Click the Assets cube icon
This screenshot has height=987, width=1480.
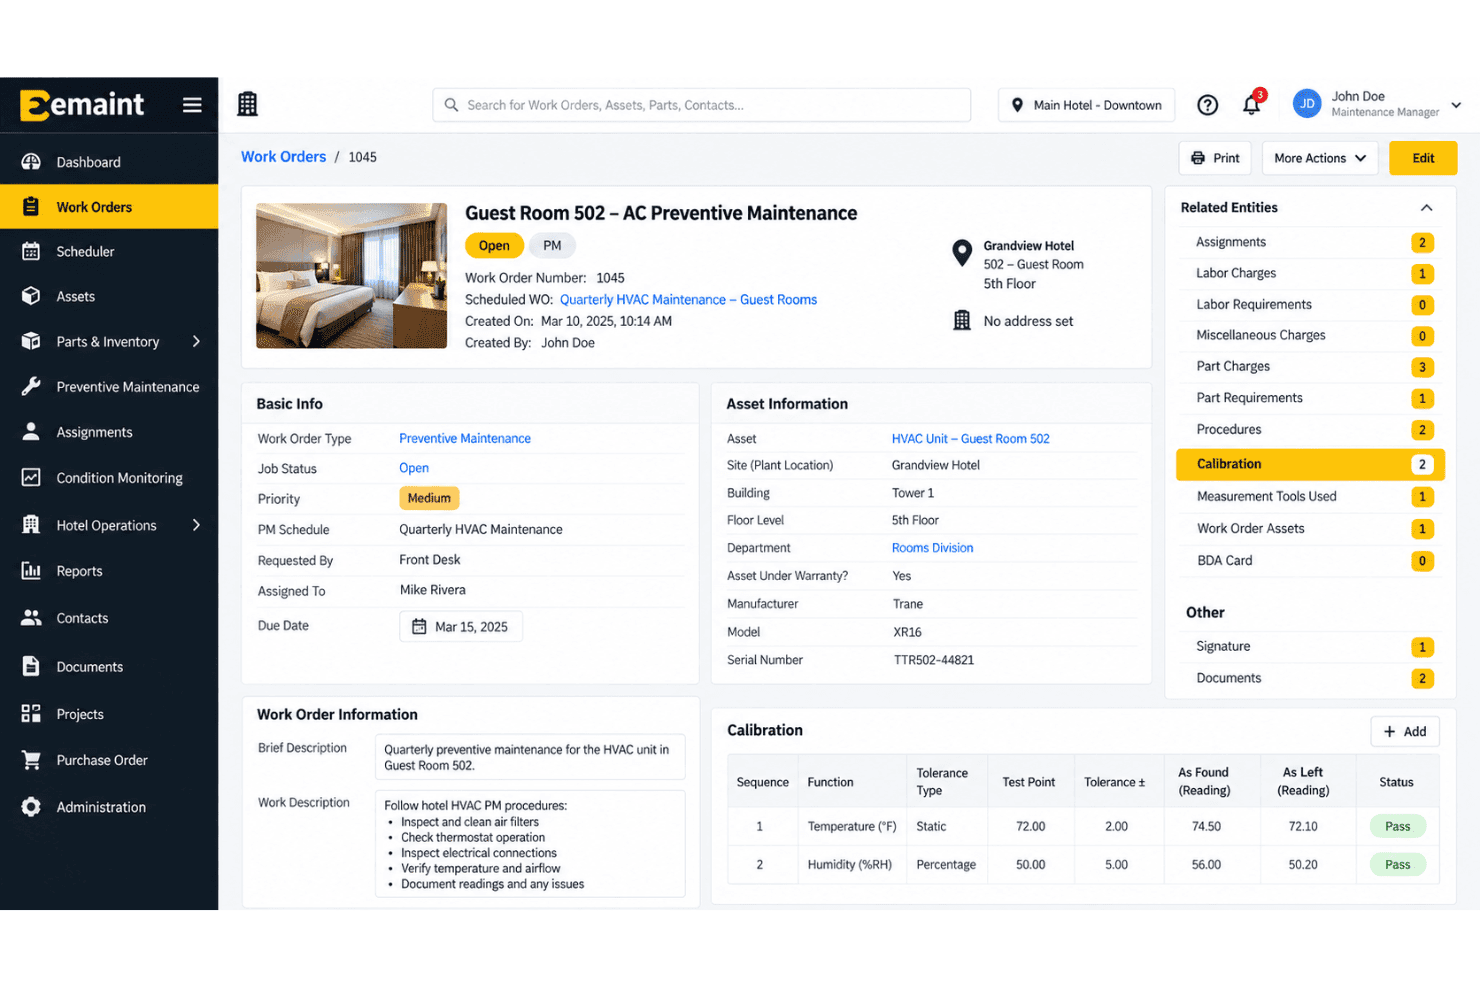(31, 297)
